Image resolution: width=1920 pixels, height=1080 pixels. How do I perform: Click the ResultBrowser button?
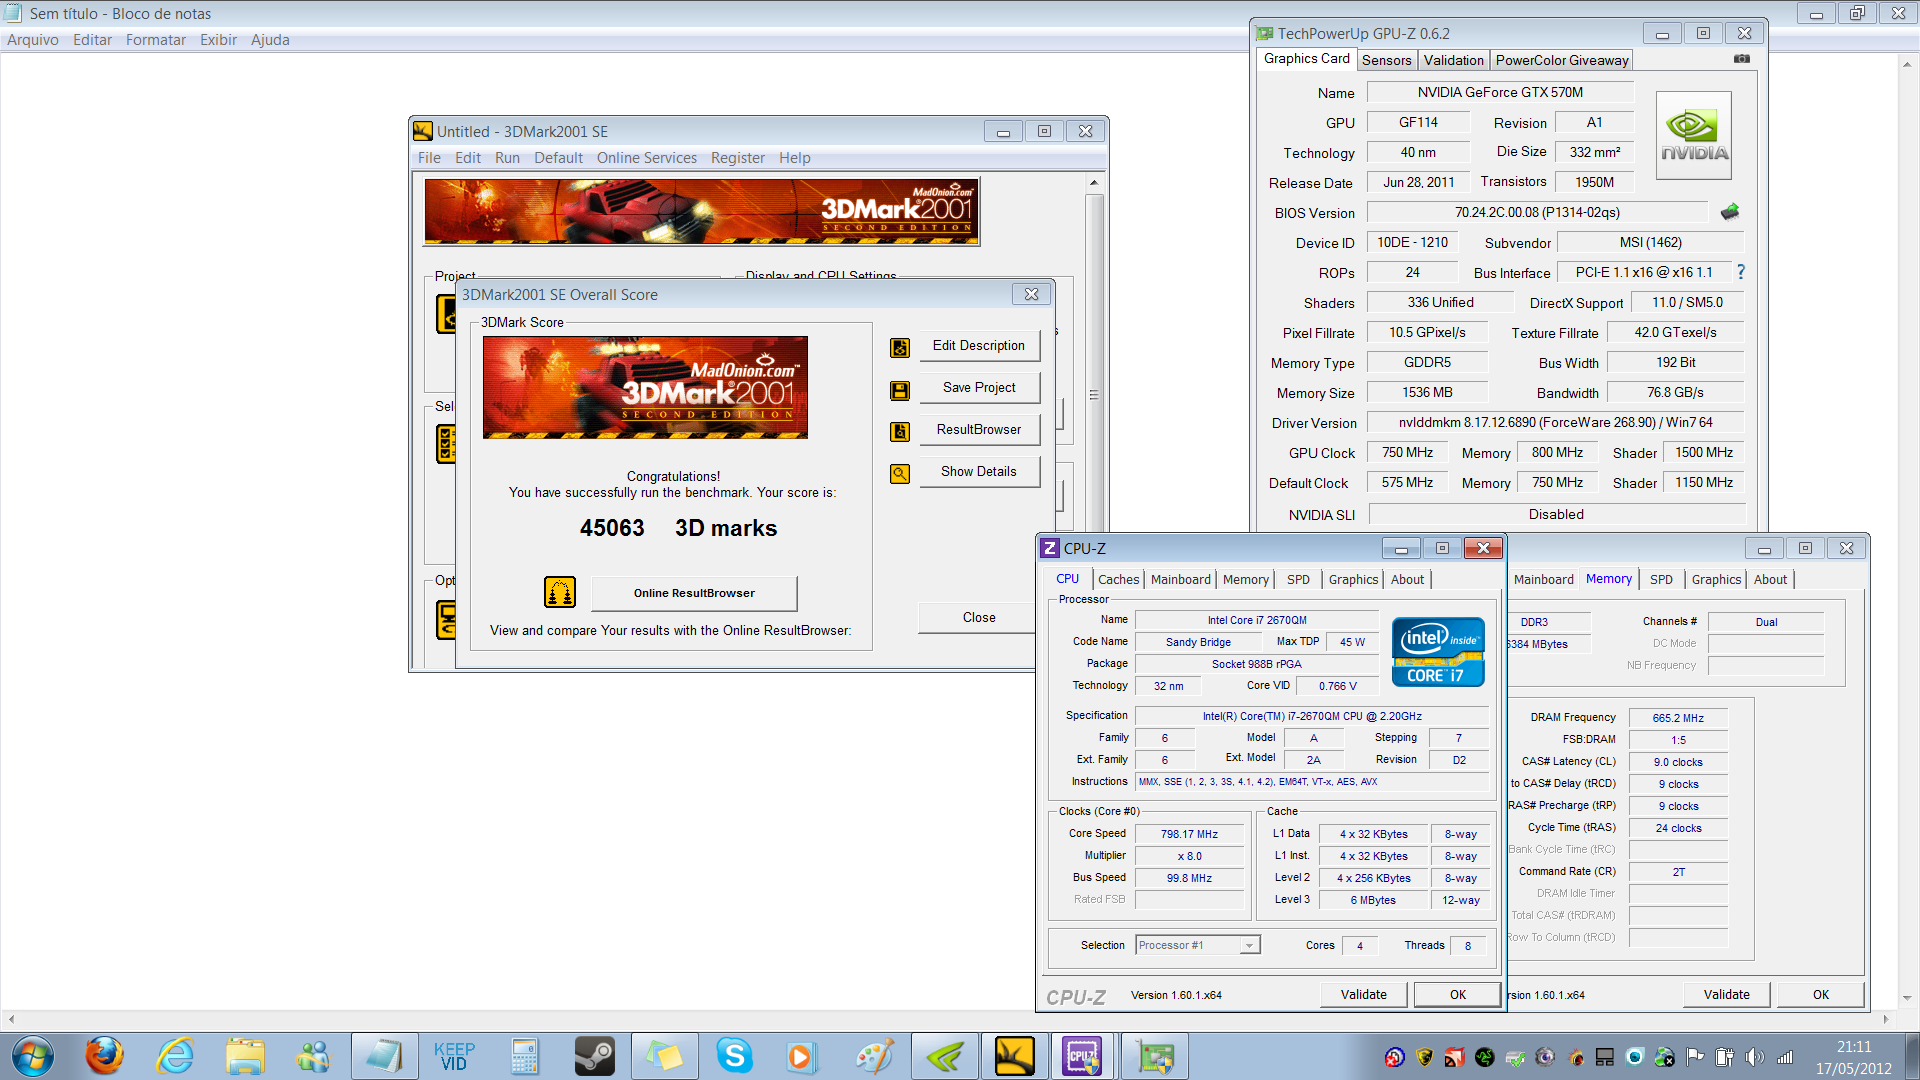(x=979, y=430)
